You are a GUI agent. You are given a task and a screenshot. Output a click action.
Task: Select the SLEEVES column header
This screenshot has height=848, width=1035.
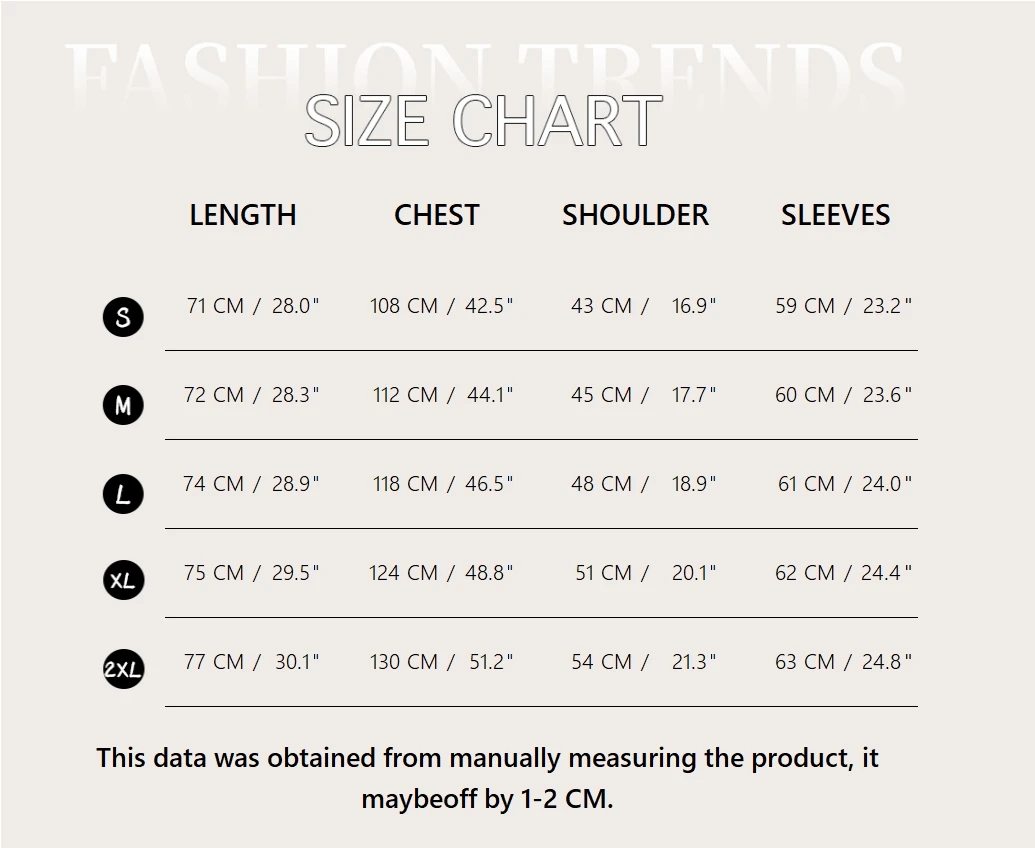click(835, 215)
